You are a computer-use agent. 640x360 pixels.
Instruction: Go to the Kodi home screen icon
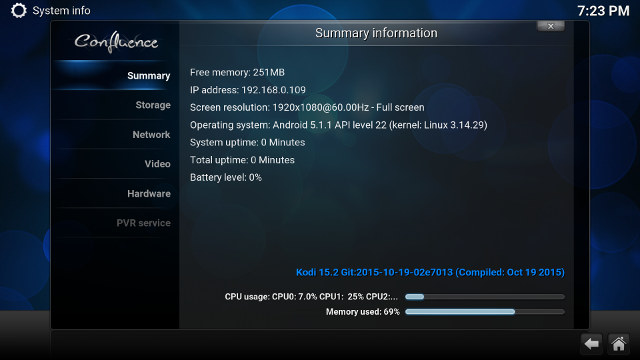(618, 344)
